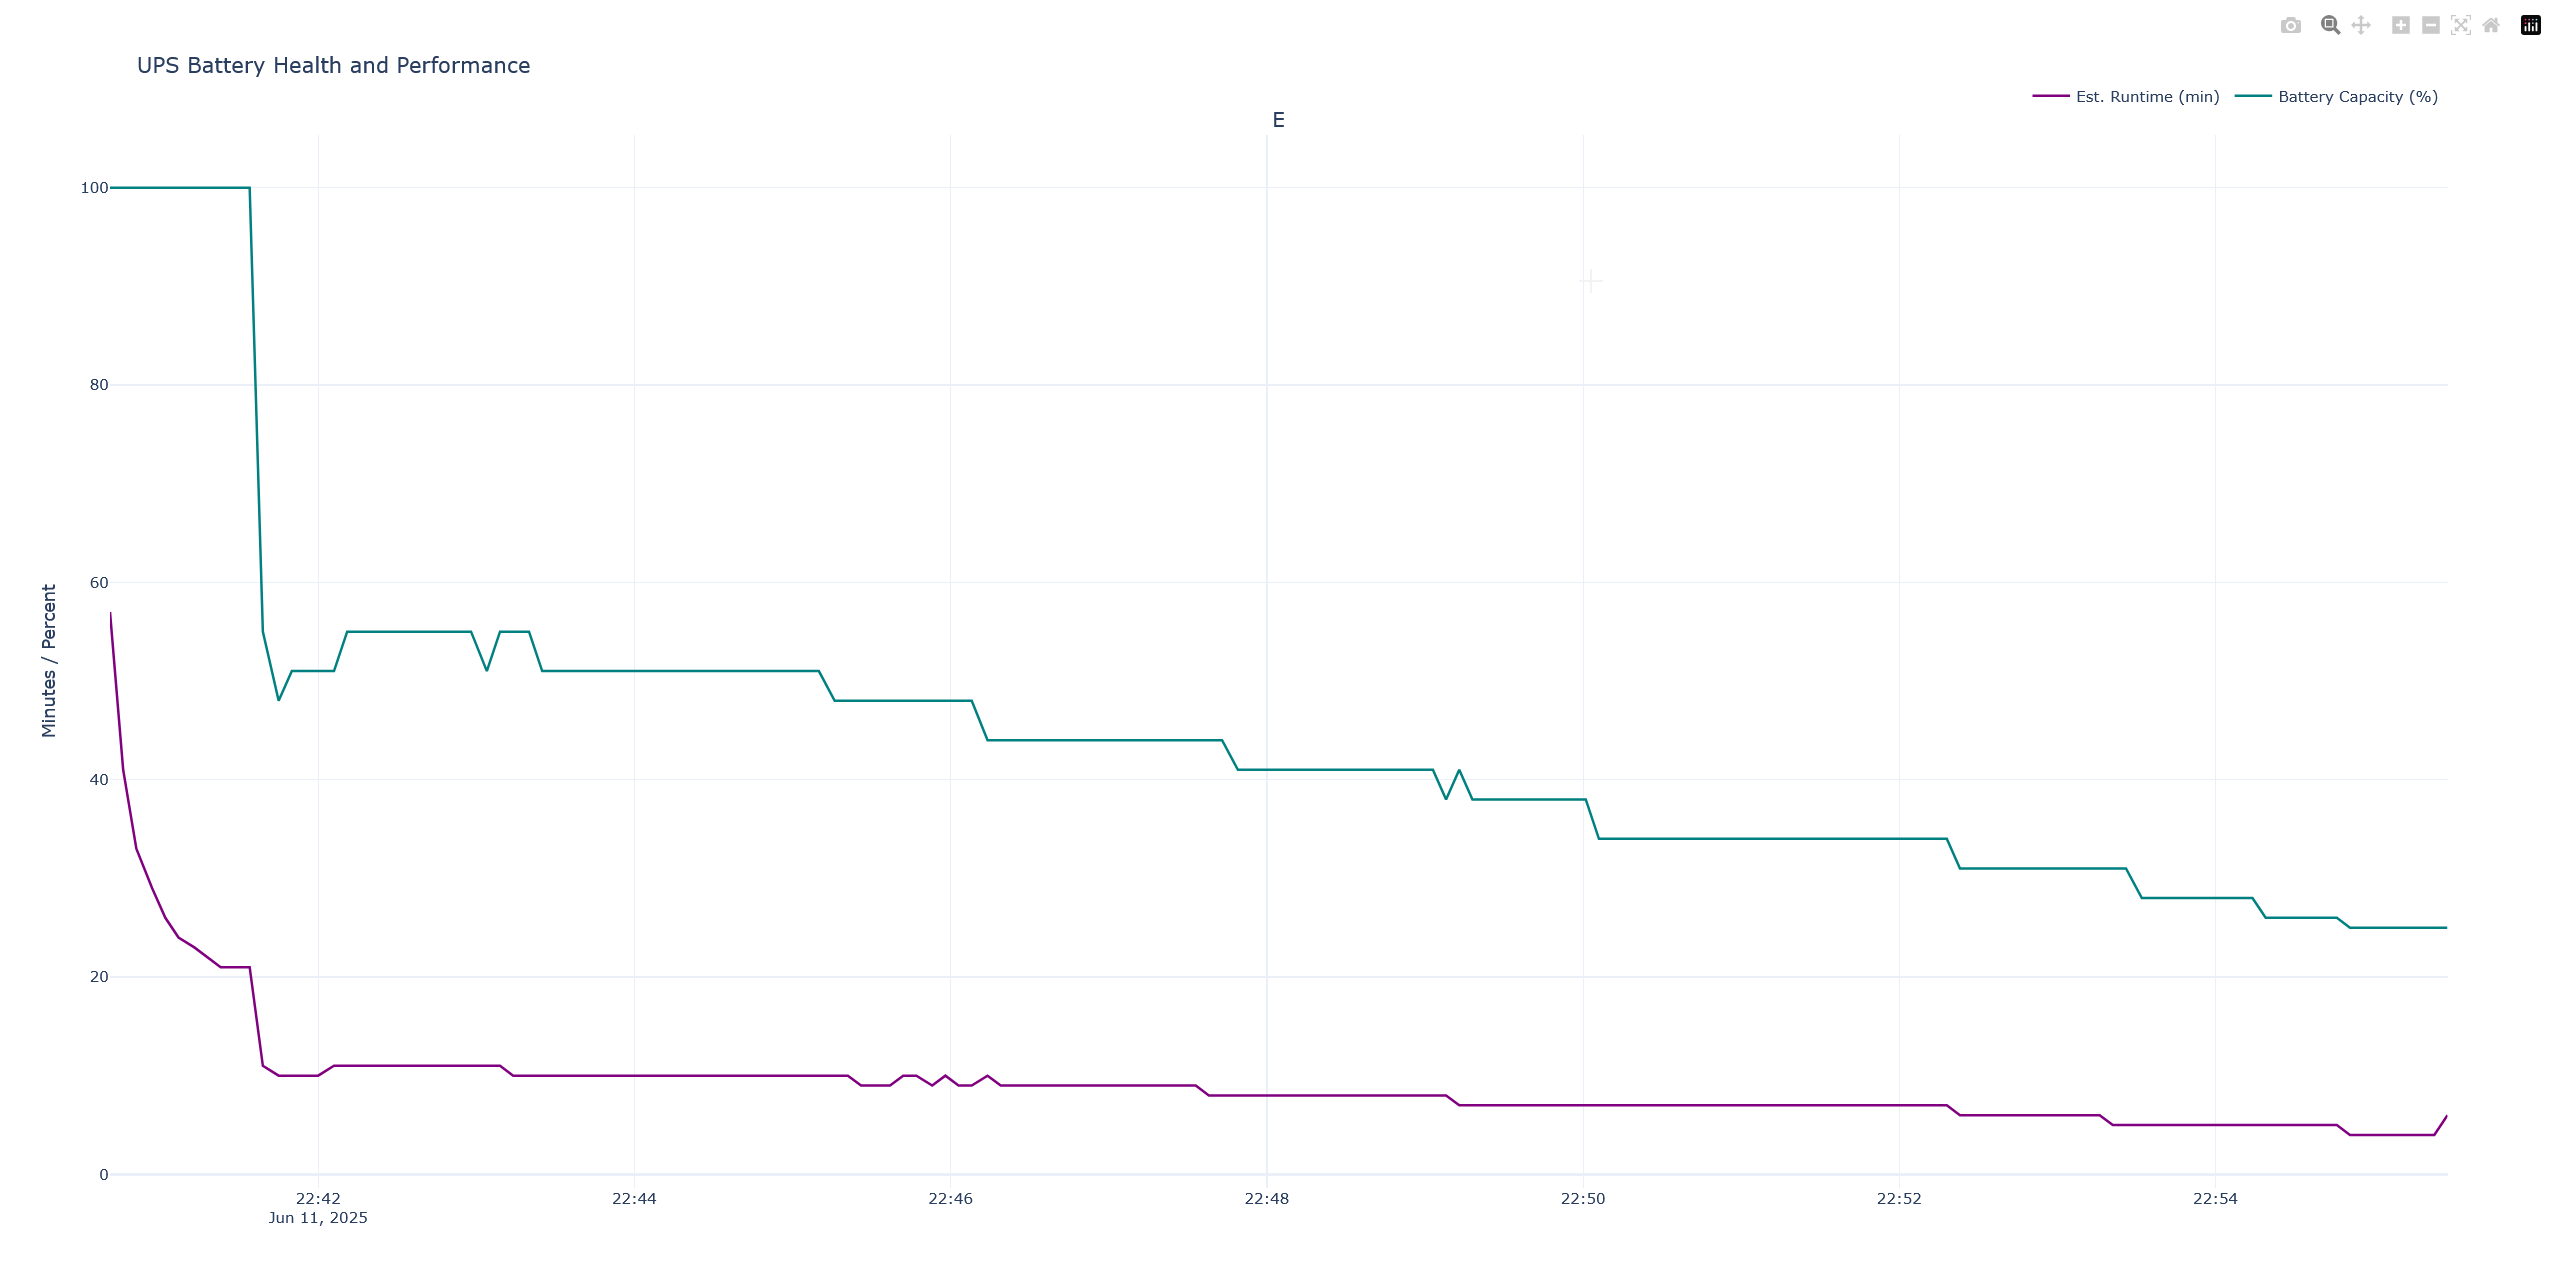Click the 100 y-axis tick label
Viewport: 2558px width, 1267px height.
94,188
